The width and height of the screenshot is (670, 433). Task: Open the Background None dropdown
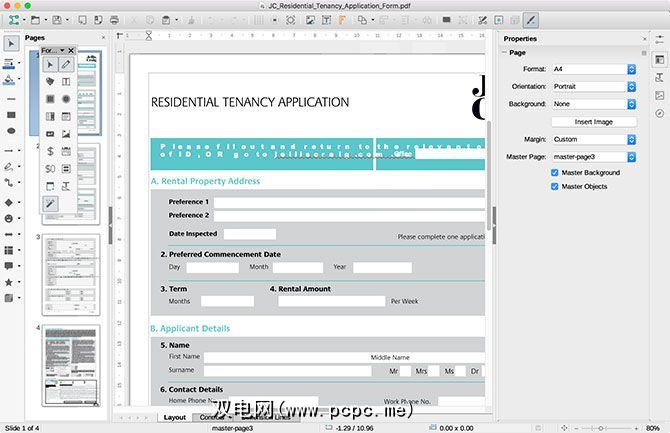pyautogui.click(x=594, y=104)
